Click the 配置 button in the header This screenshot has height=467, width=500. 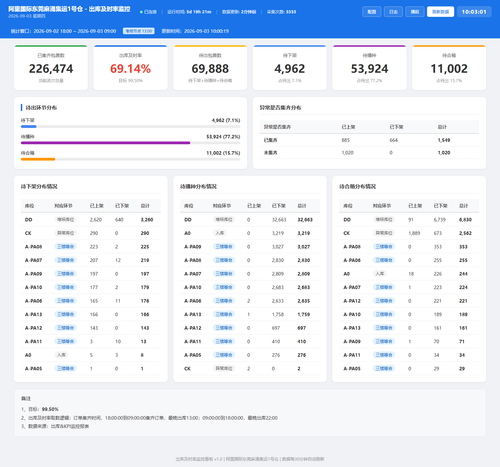tap(372, 12)
